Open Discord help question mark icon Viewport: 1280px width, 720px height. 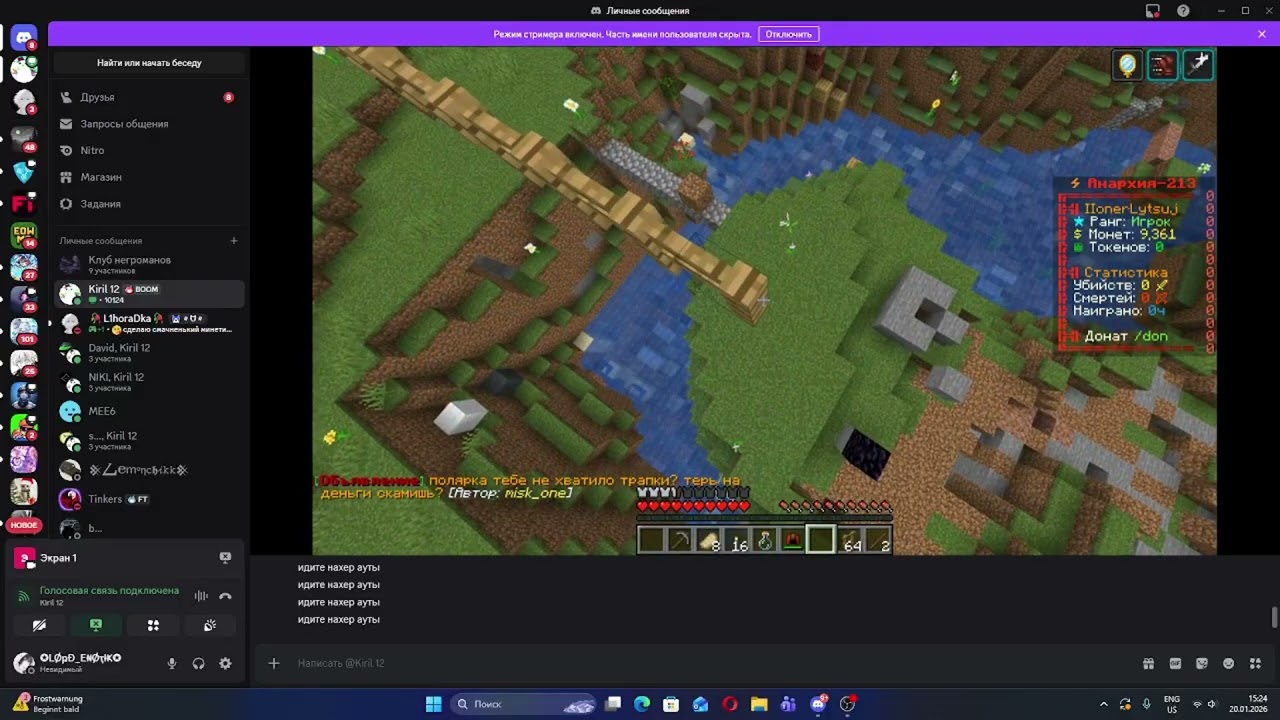coord(1183,11)
